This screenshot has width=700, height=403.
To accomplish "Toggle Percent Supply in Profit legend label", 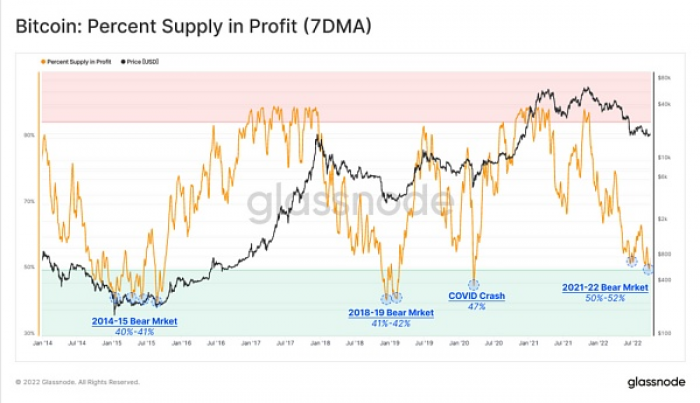I will point(79,62).
